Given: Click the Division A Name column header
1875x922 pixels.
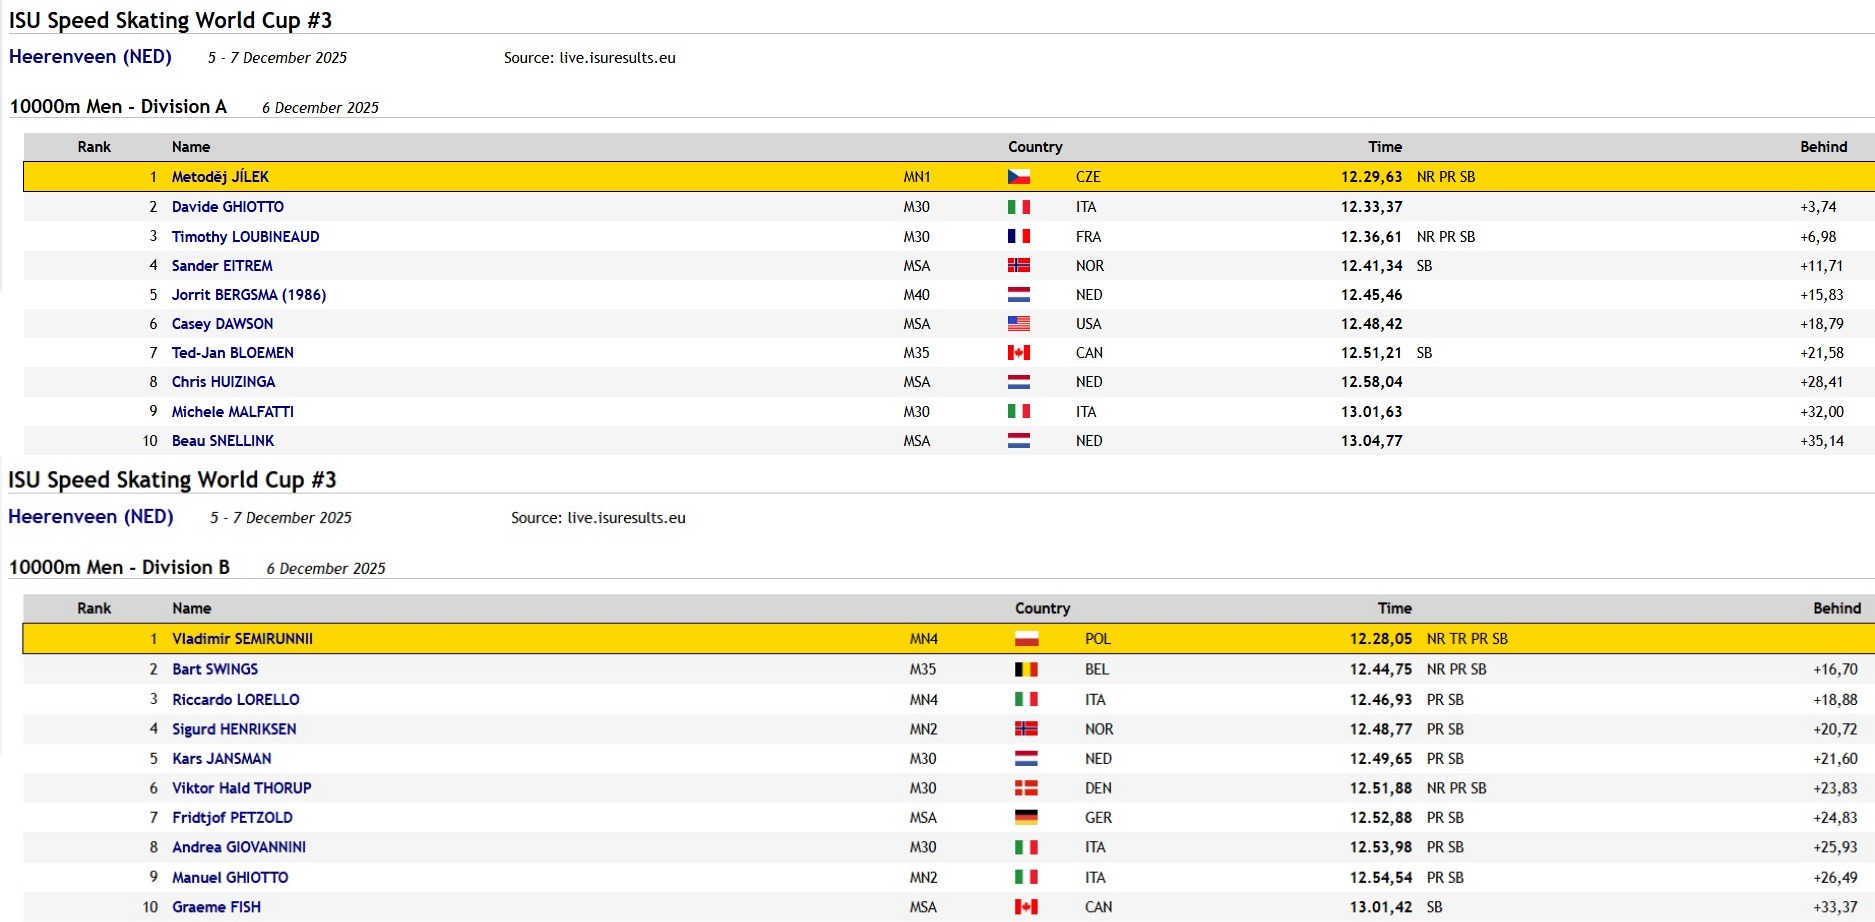Looking at the screenshot, I should point(191,147).
